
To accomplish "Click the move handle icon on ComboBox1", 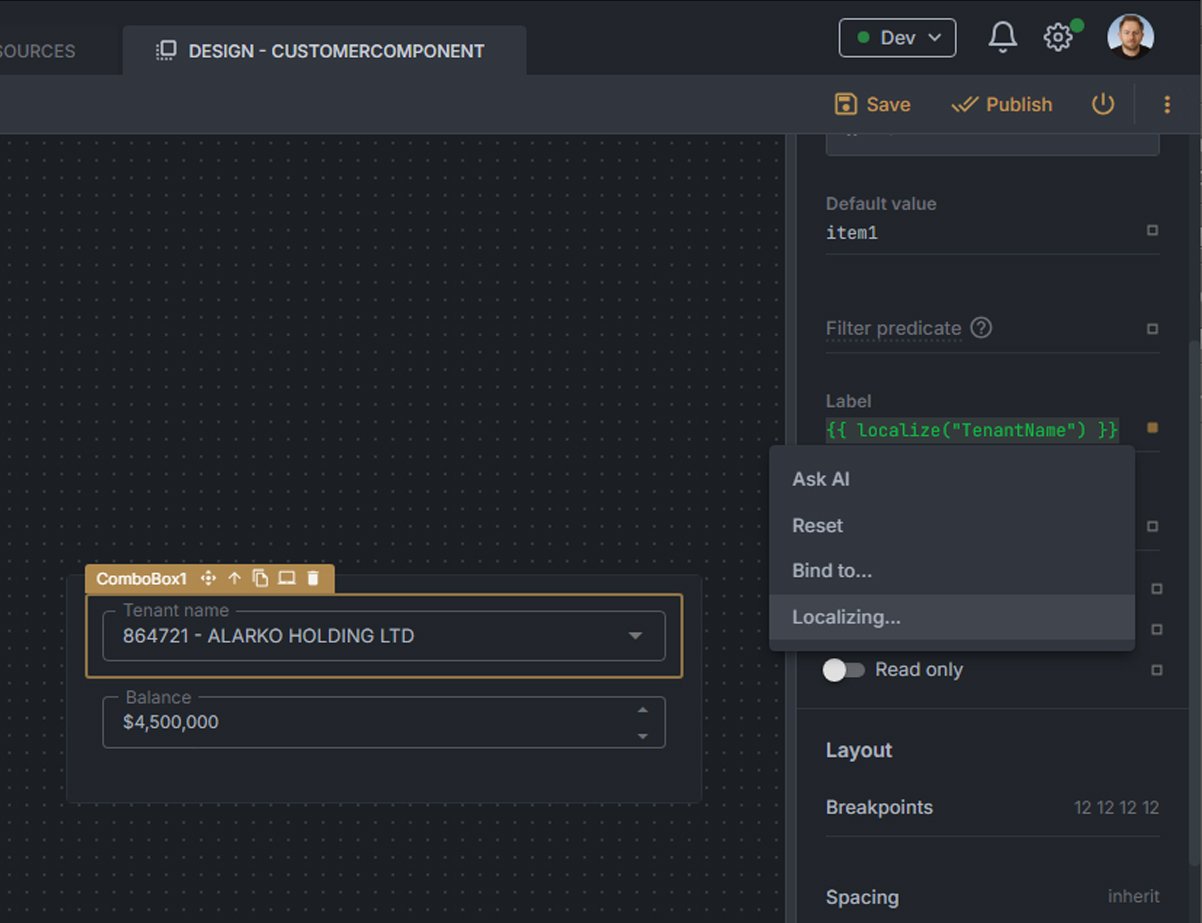I will [x=208, y=578].
